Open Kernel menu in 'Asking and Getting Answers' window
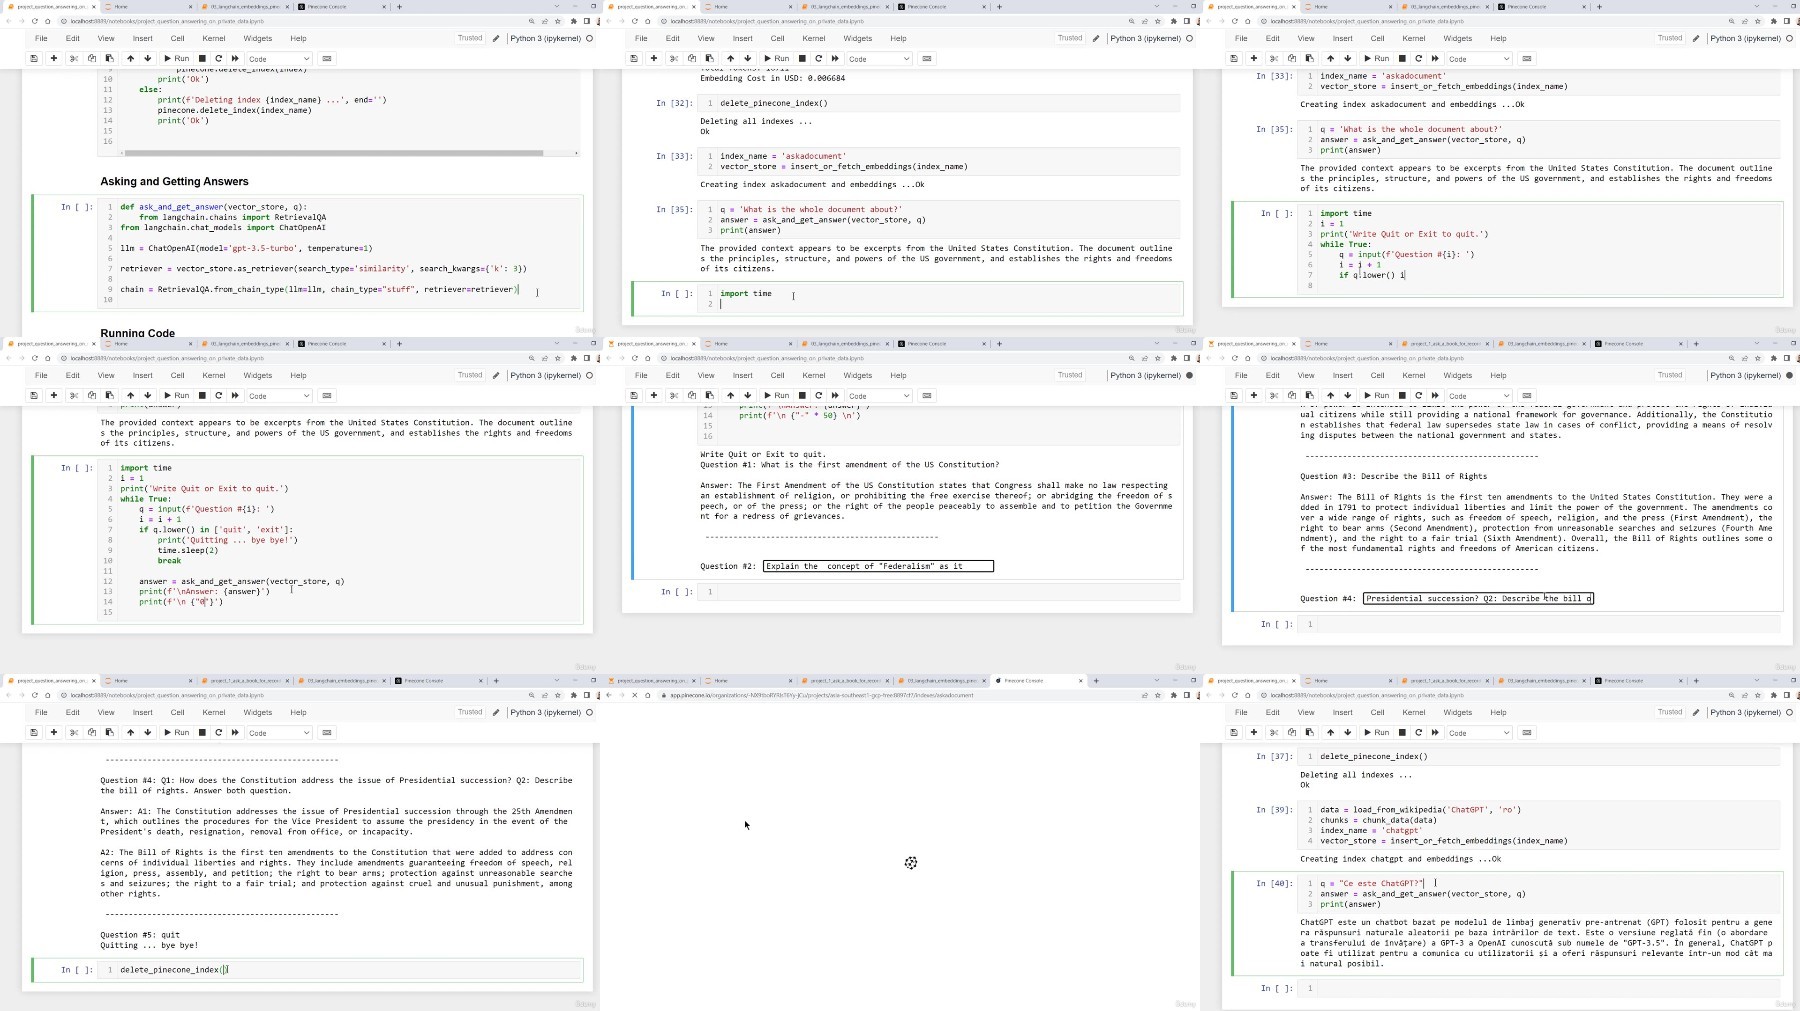Viewport: 1800px width, 1011px height. (x=214, y=38)
